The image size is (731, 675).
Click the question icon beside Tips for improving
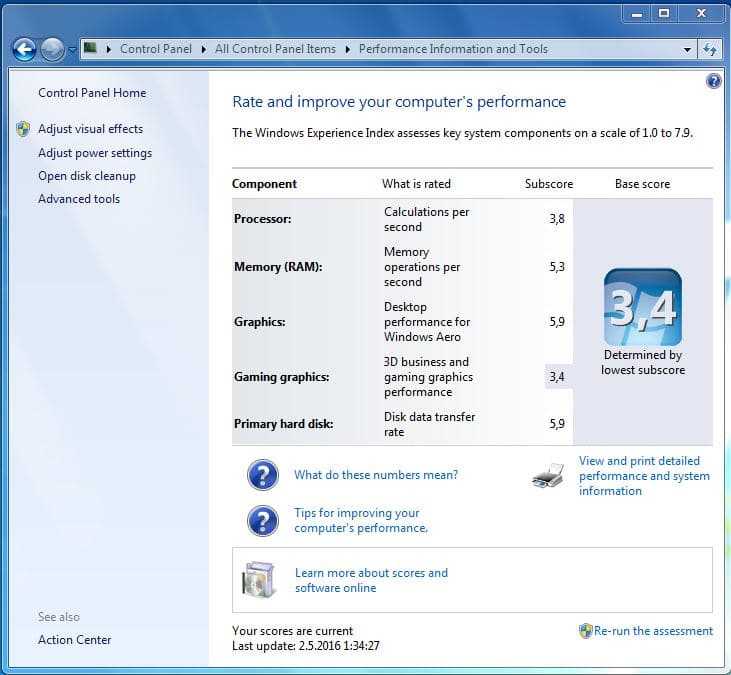pyautogui.click(x=263, y=521)
